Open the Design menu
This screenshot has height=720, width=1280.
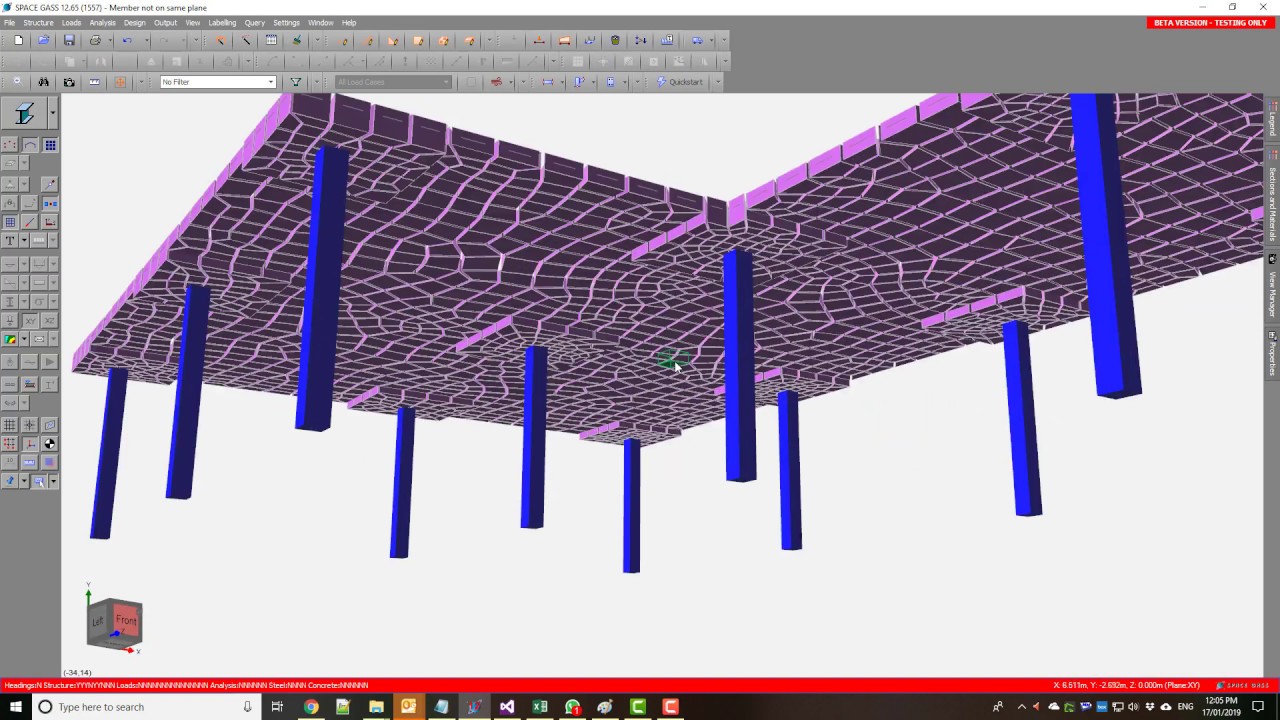[x=134, y=22]
